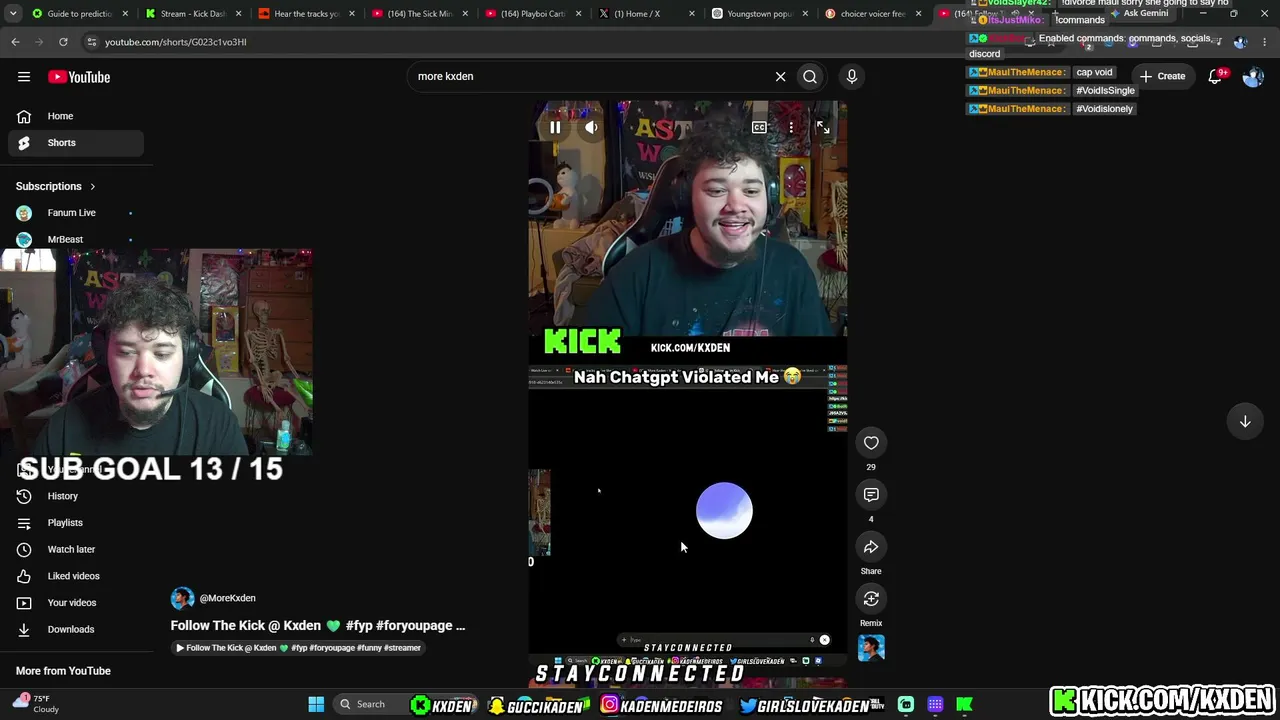Remix this Short
Image resolution: width=1280 pixels, height=720 pixels.
871,599
